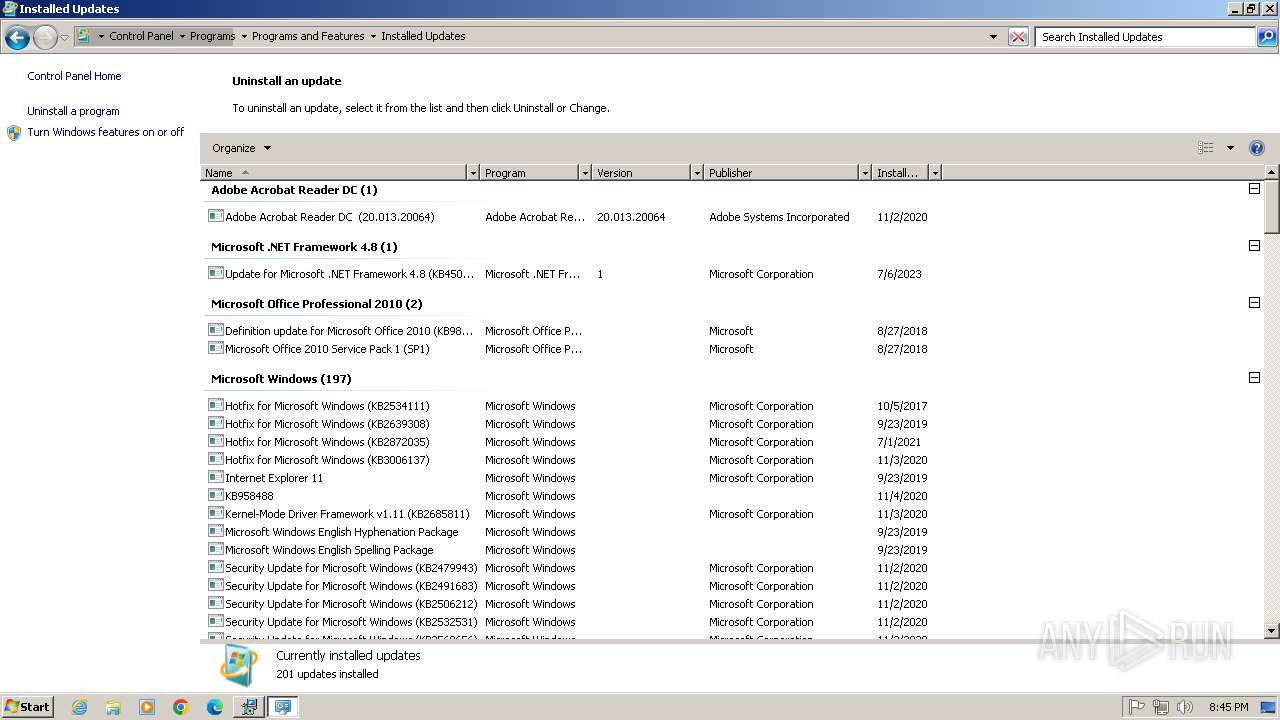Open the Program column filter dropdown
The width and height of the screenshot is (1280, 720).
(585, 173)
